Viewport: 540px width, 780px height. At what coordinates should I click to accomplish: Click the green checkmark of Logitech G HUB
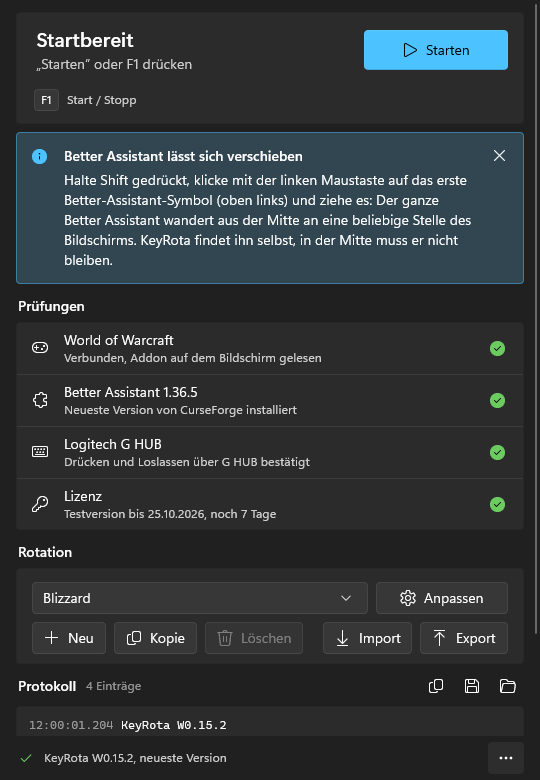(x=497, y=452)
